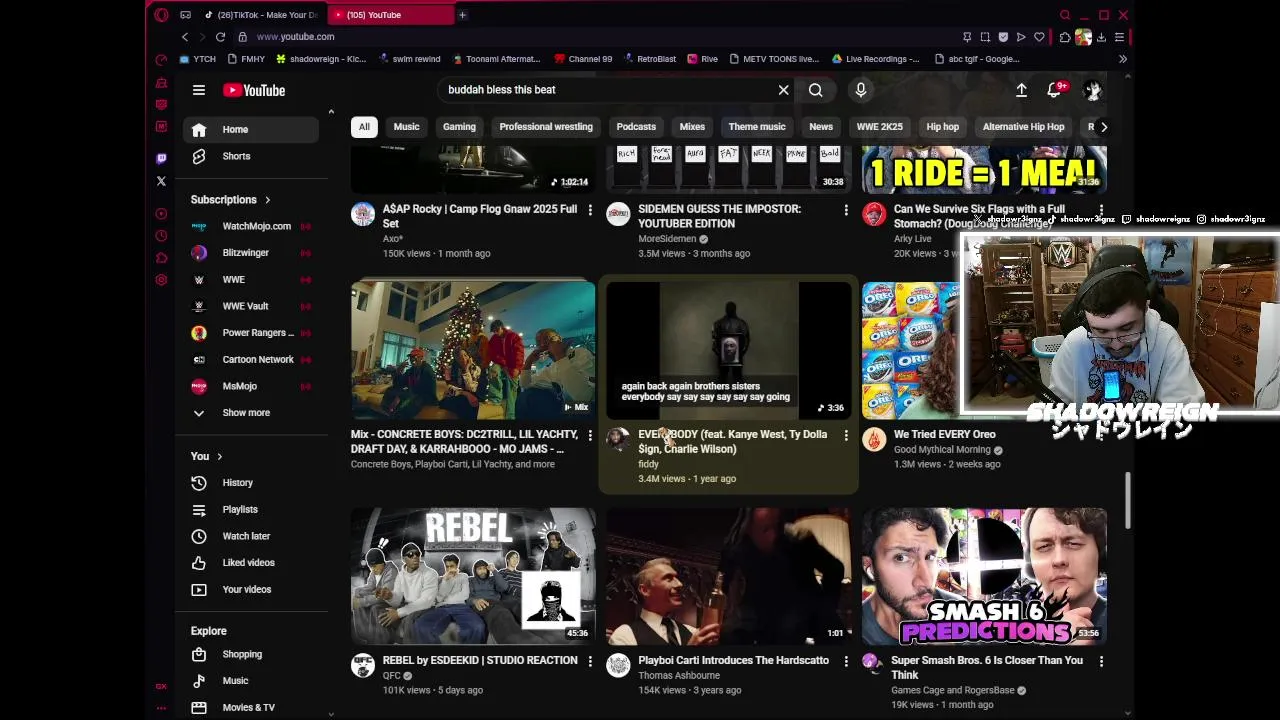Viewport: 1280px width, 720px height.
Task: Show more bookmarks via double chevron
Action: tap(1122, 59)
